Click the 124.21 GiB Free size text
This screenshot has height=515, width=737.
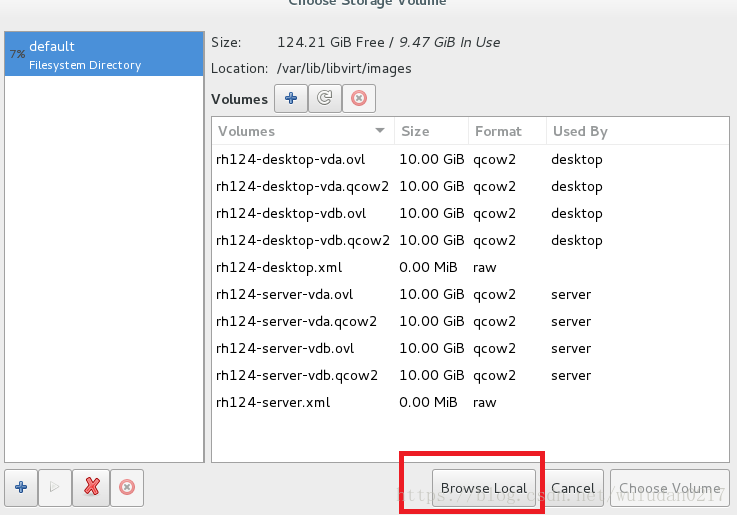click(331, 42)
